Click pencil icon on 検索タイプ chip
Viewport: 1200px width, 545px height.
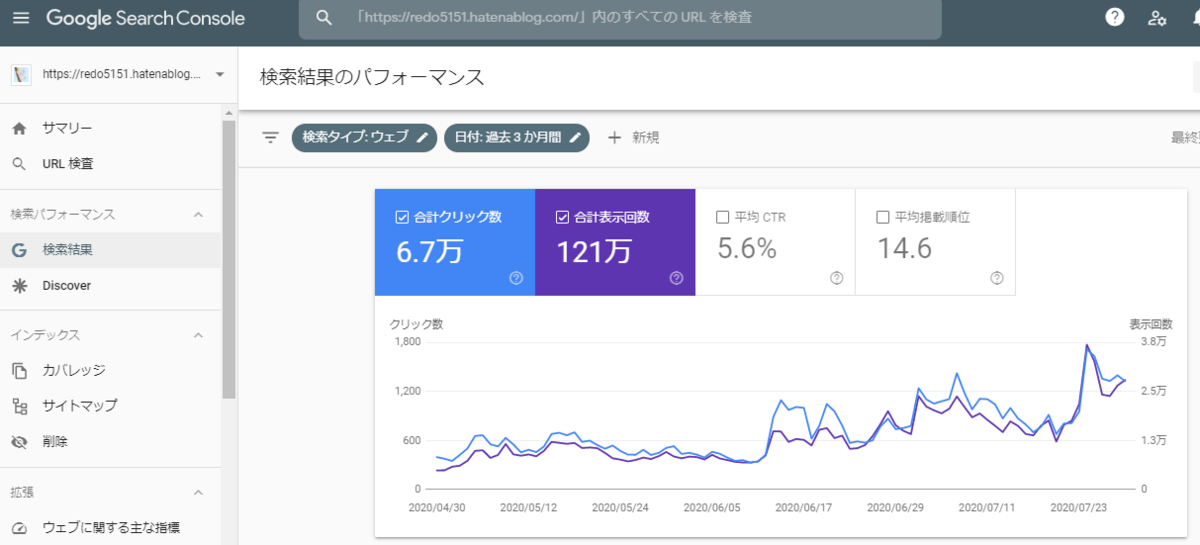click(x=423, y=138)
